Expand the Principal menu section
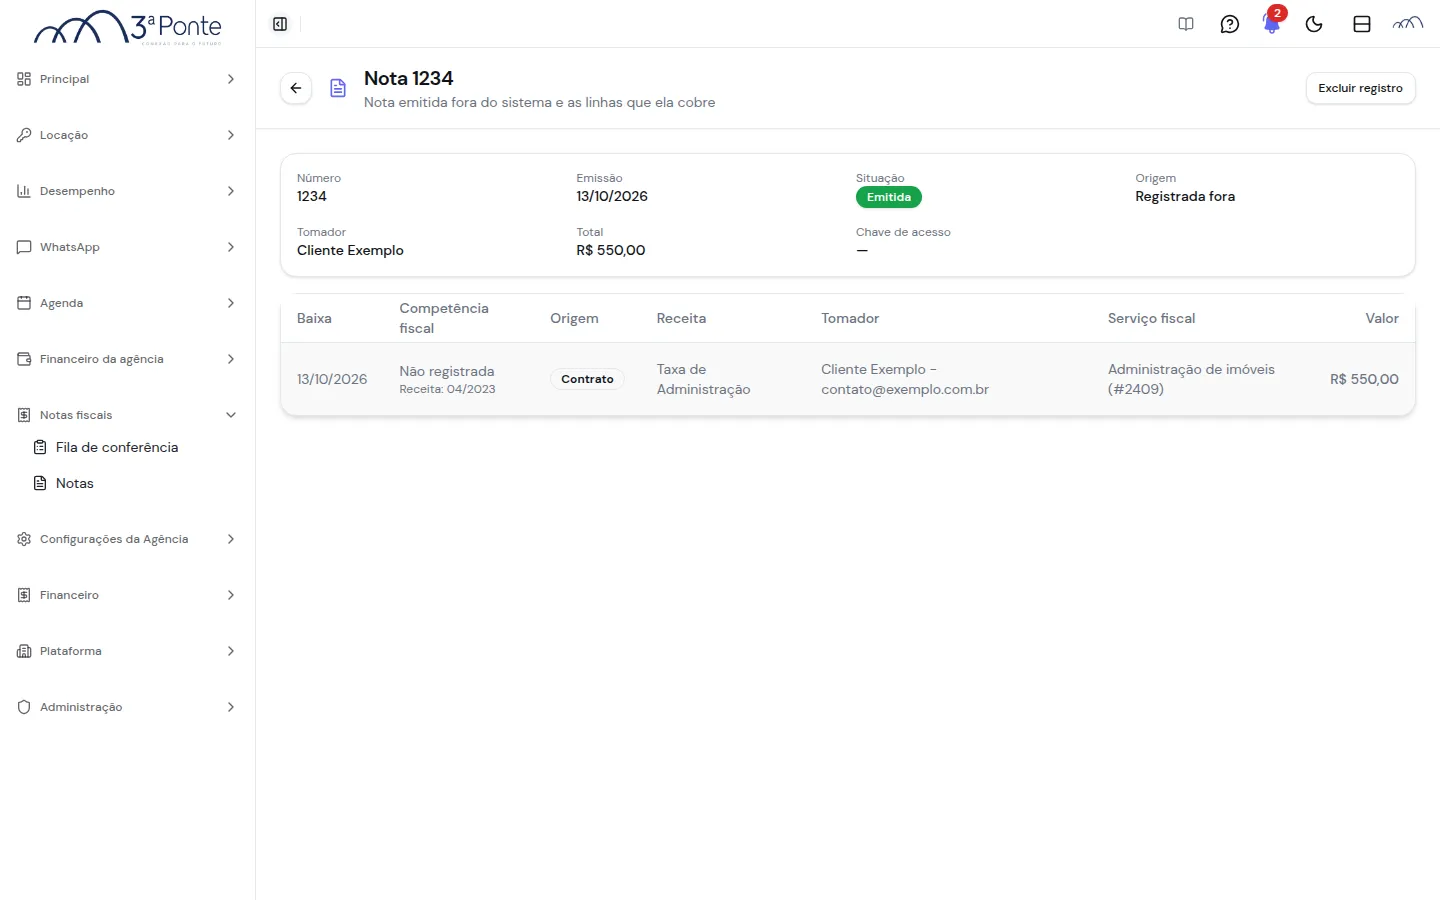The height and width of the screenshot is (900, 1440). 127,79
